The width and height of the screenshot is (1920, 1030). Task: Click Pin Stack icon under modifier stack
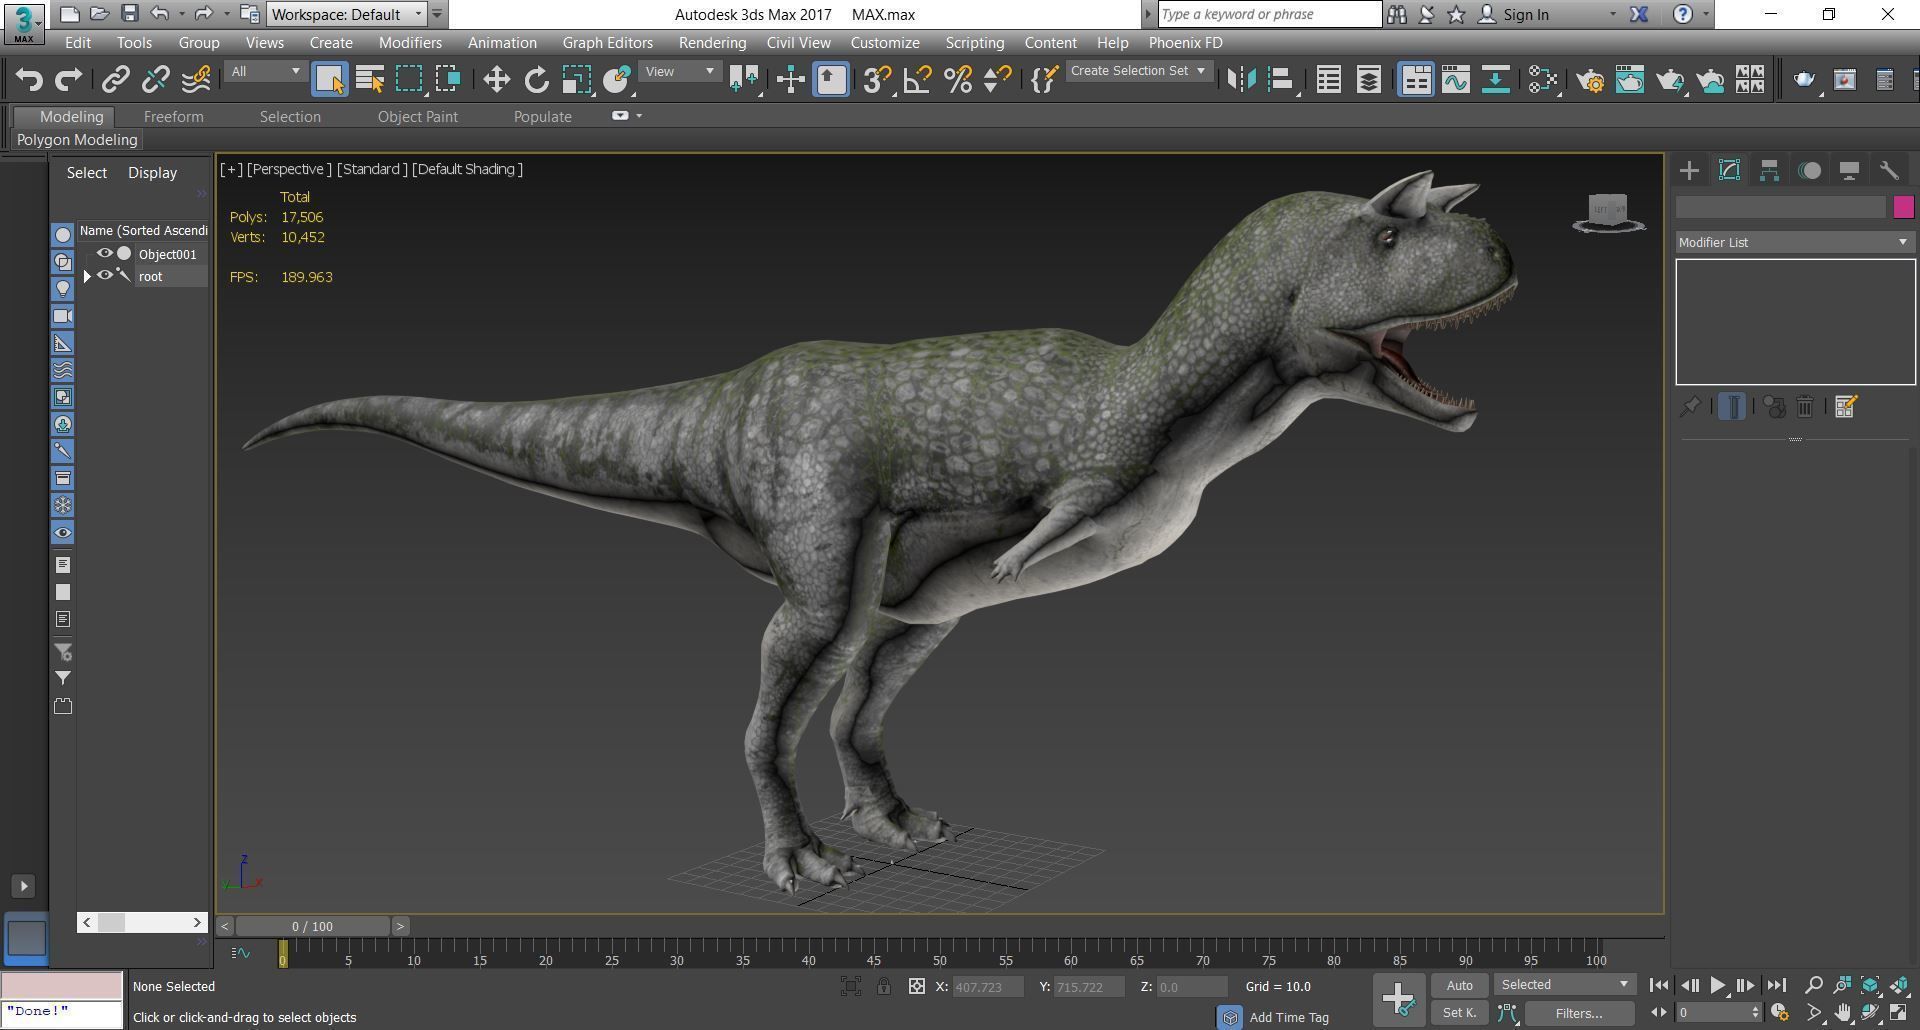[1690, 406]
